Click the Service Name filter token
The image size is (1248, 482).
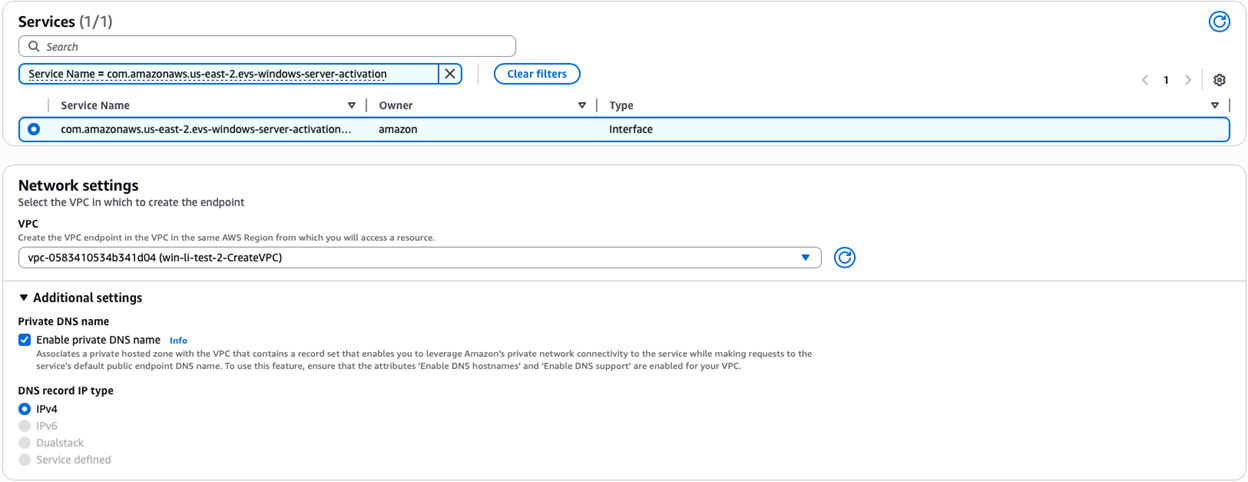228,74
